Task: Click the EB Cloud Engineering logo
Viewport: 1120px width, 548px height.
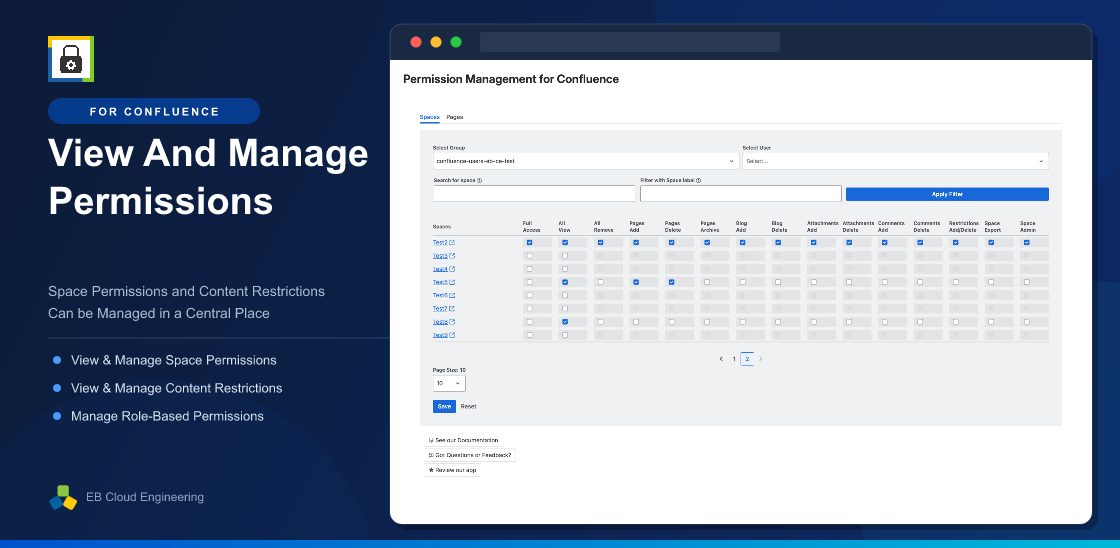Action: 63,497
